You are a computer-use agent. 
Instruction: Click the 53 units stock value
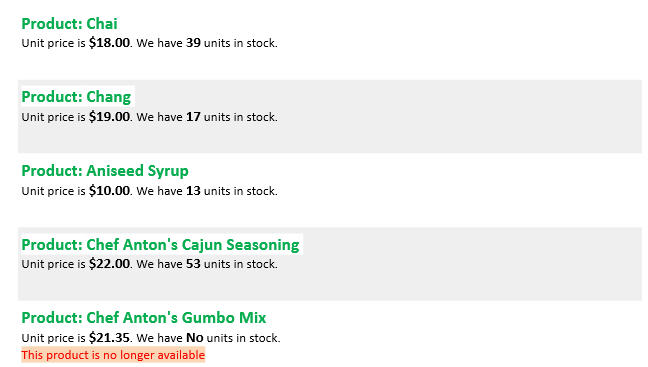click(193, 264)
